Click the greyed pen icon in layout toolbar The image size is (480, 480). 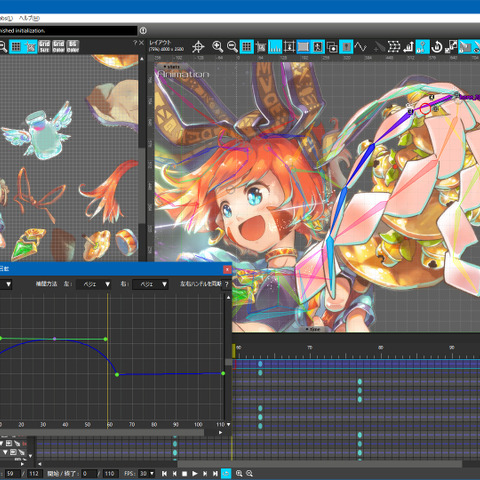click(379, 47)
